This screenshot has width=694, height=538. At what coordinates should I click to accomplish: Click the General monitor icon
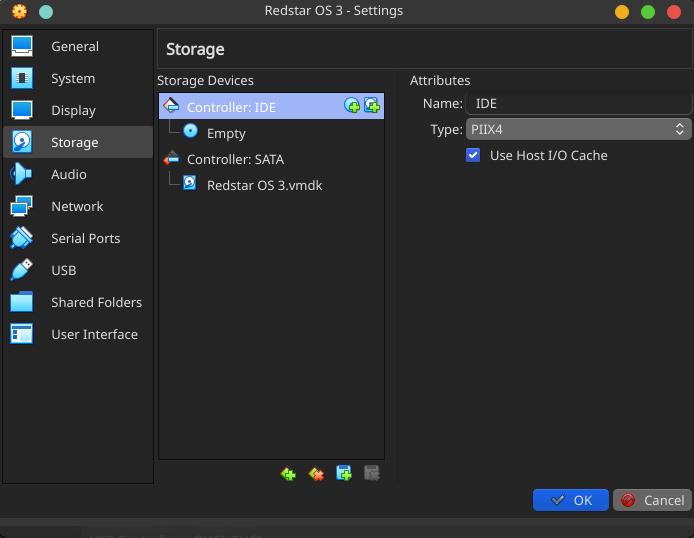click(22, 46)
